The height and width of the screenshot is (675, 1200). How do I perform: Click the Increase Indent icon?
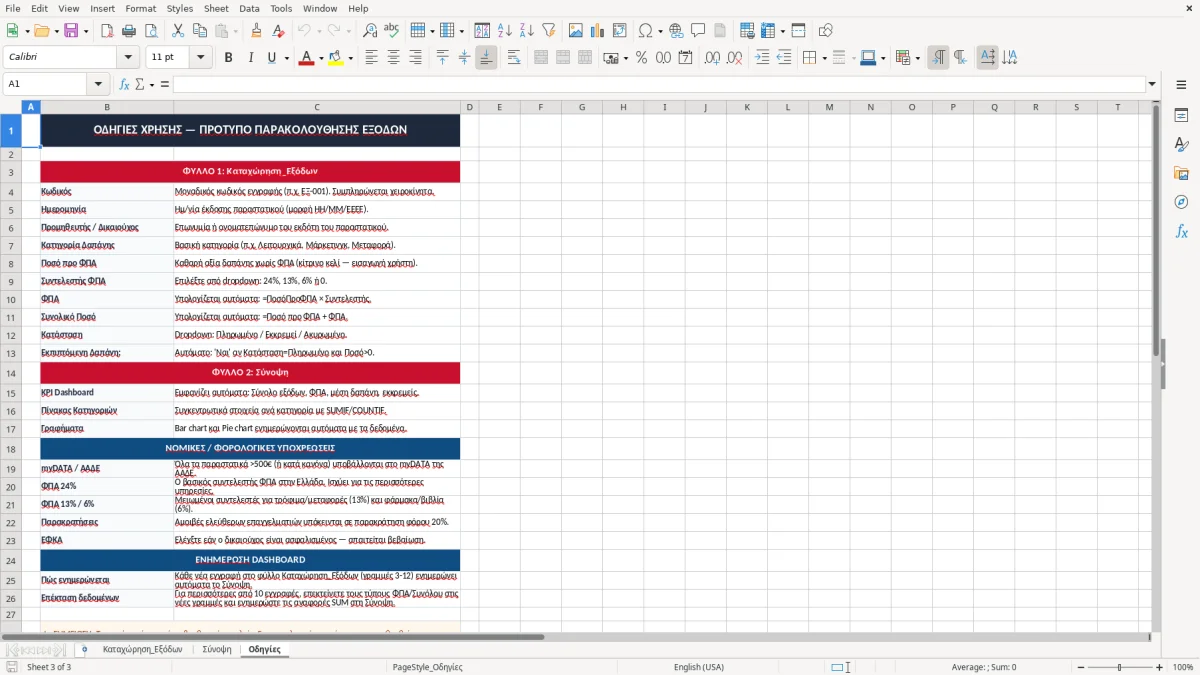[763, 58]
